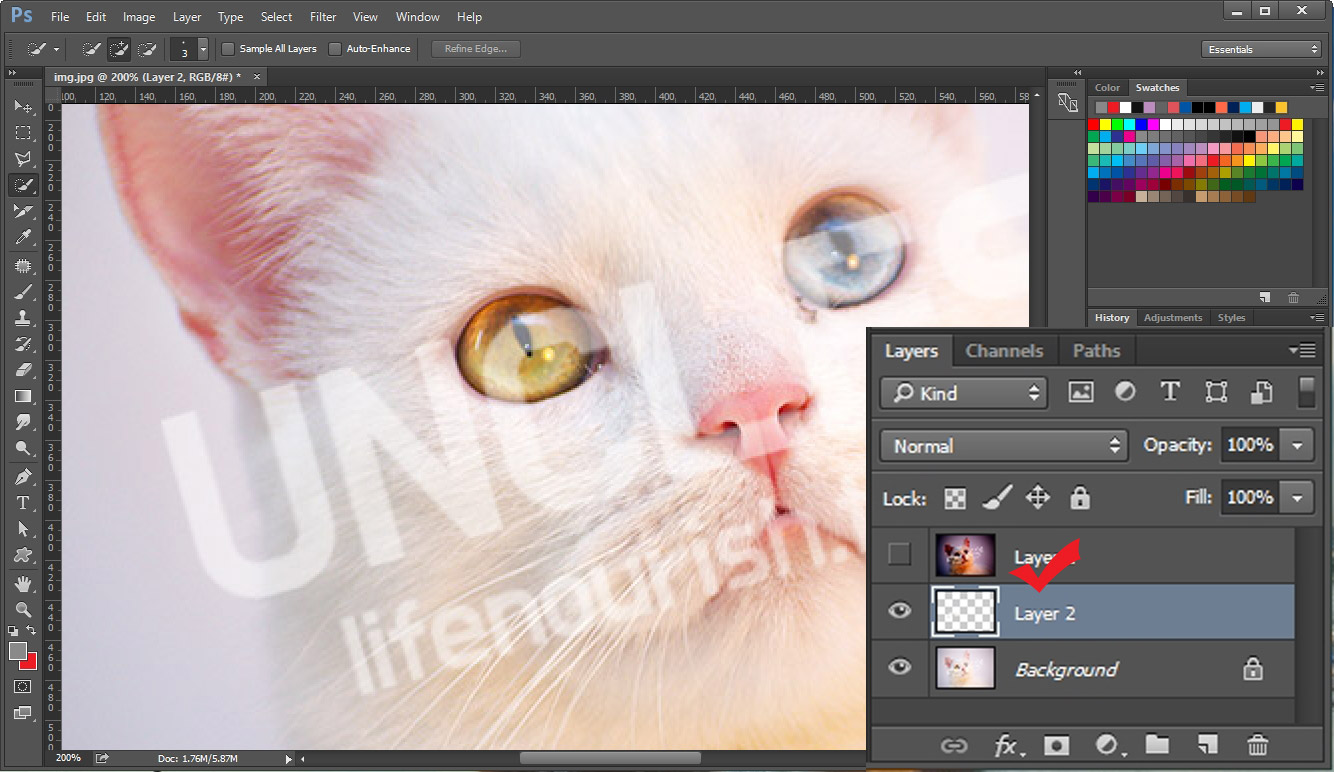Image resolution: width=1334 pixels, height=772 pixels.
Task: Open the brush size picker dropdown
Action: (203, 49)
